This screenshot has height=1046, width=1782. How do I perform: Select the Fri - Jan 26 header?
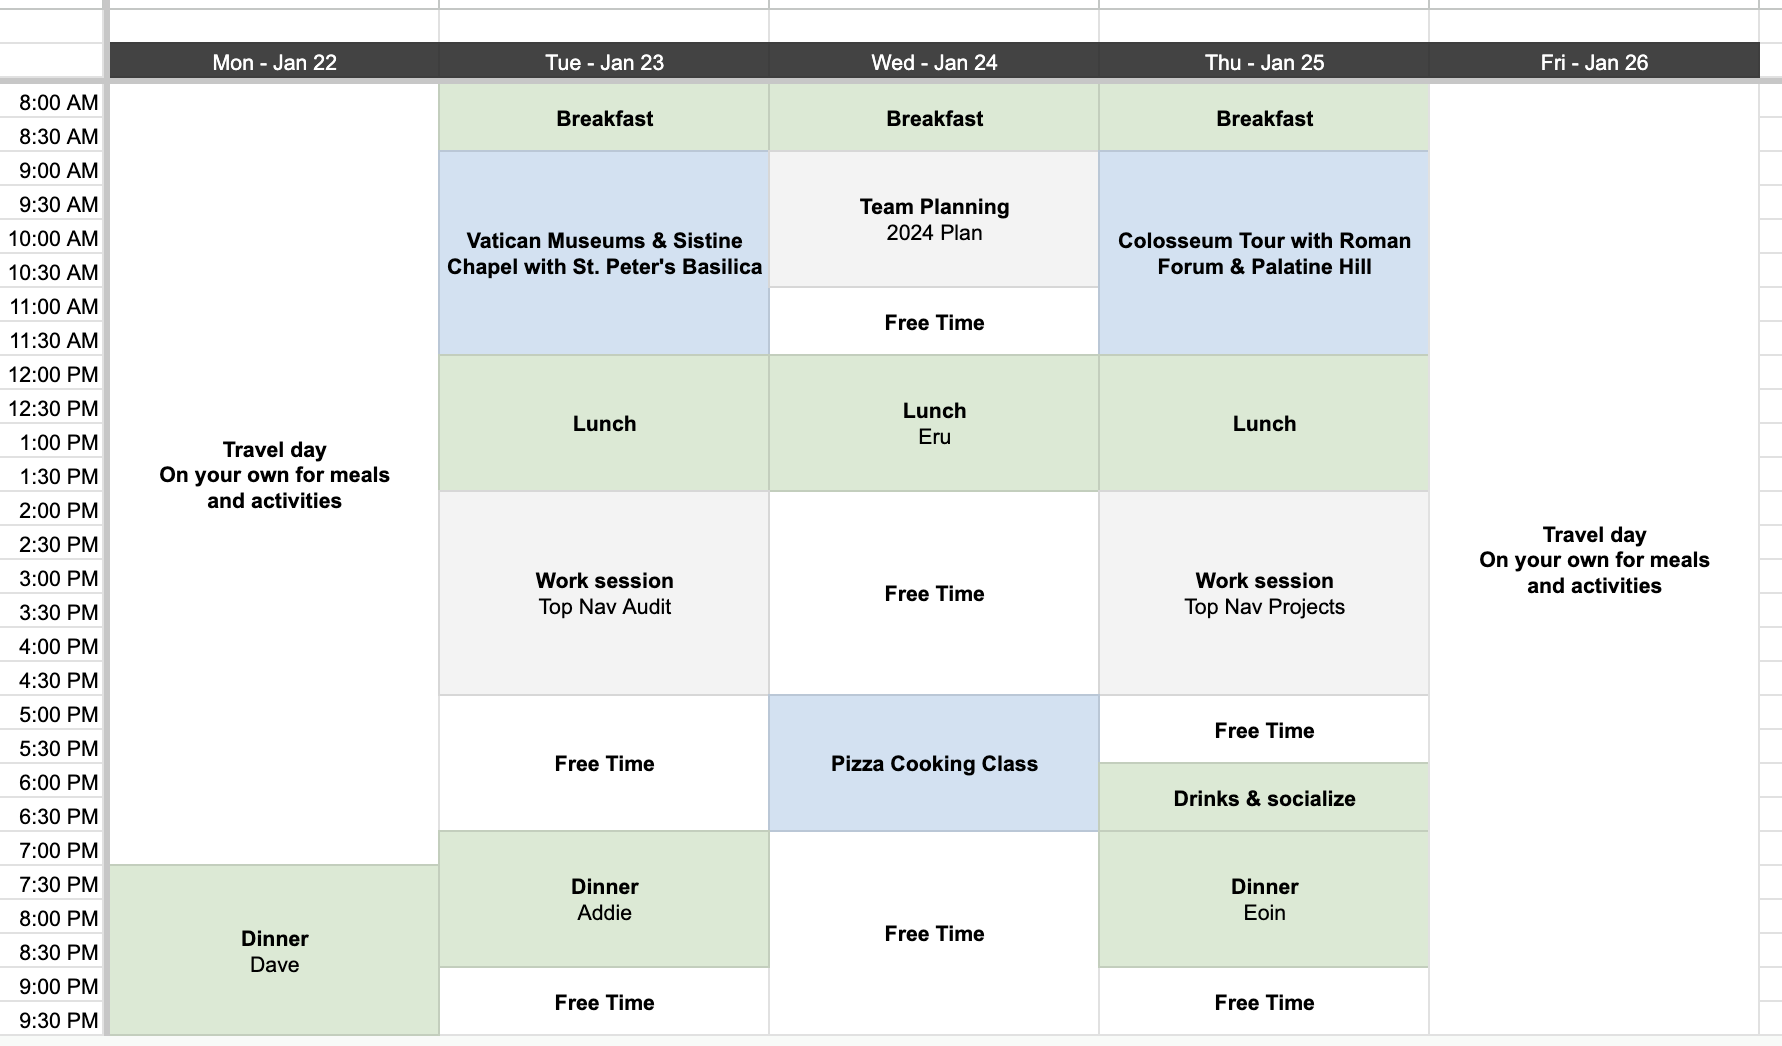(x=1594, y=62)
